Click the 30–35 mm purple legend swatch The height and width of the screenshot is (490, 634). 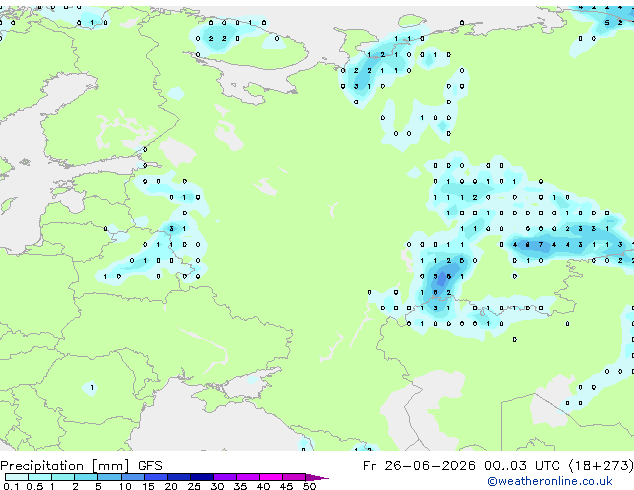click(x=224, y=477)
